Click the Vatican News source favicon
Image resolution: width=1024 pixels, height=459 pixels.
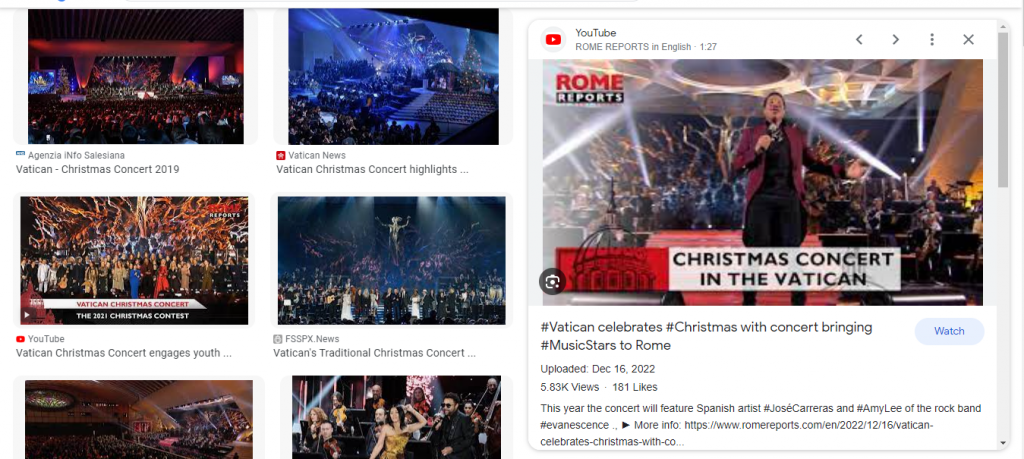[x=281, y=155]
